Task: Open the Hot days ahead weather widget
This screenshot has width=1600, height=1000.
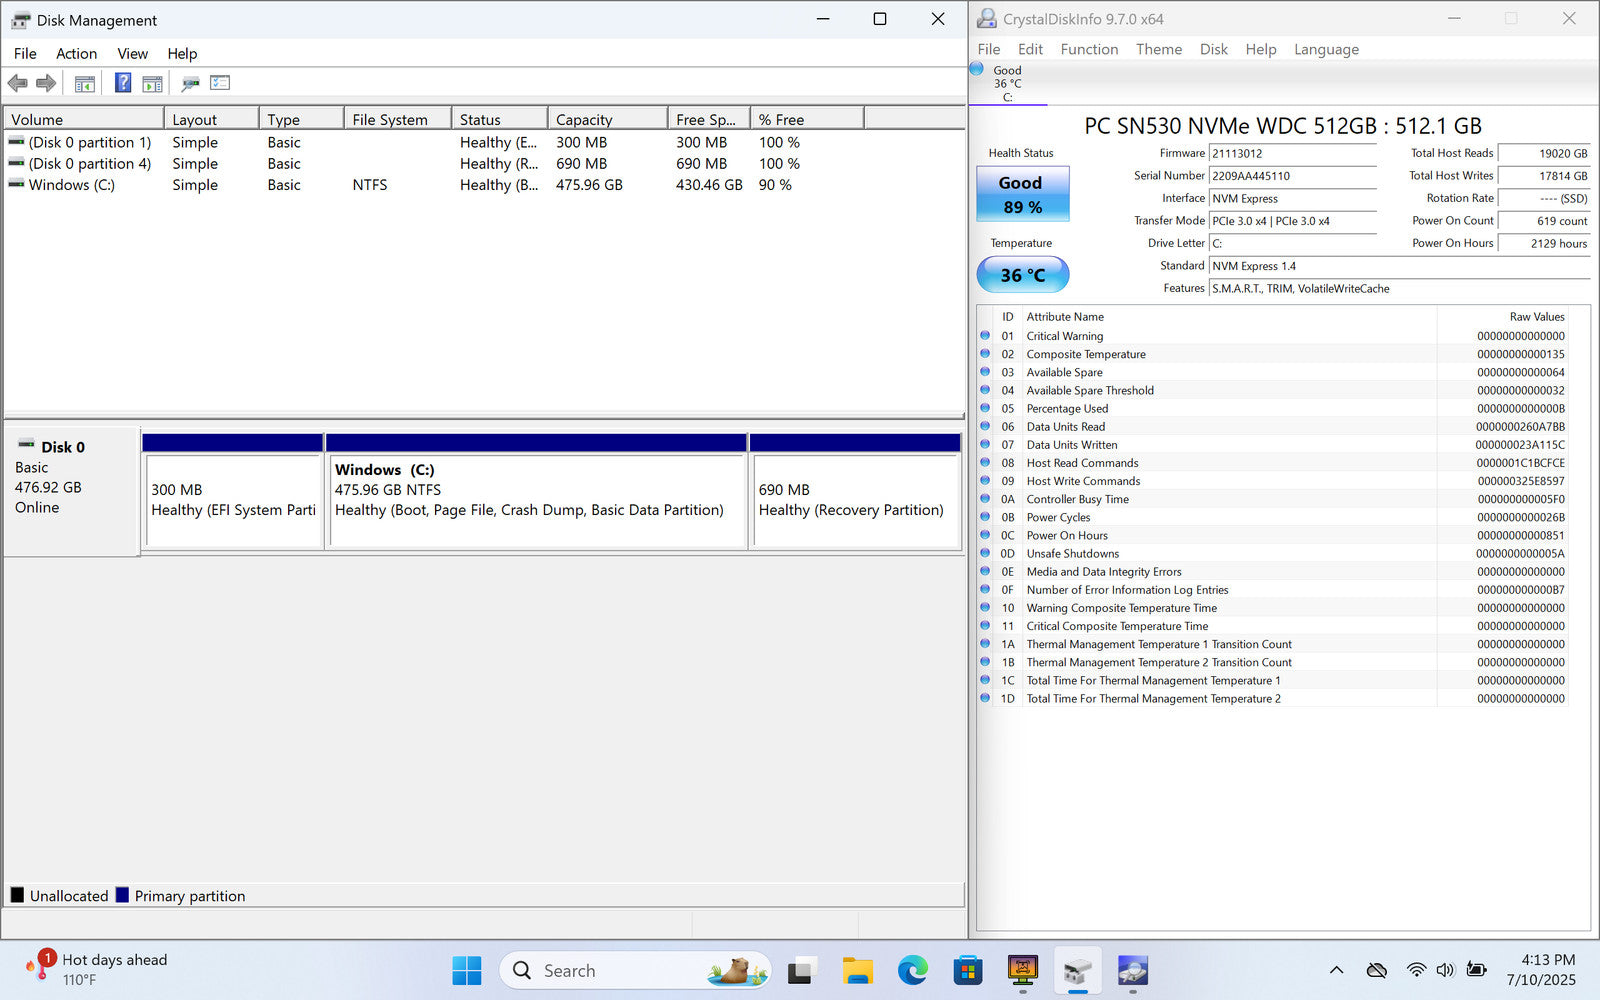Action: point(97,969)
